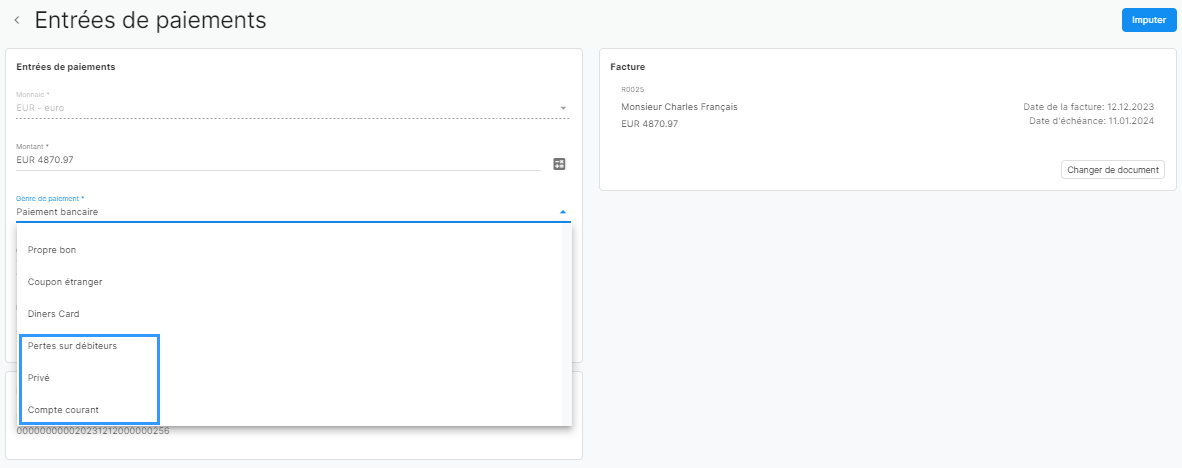The height and width of the screenshot is (468, 1182).
Task: Choose Propre bon from the list
Action: point(290,249)
